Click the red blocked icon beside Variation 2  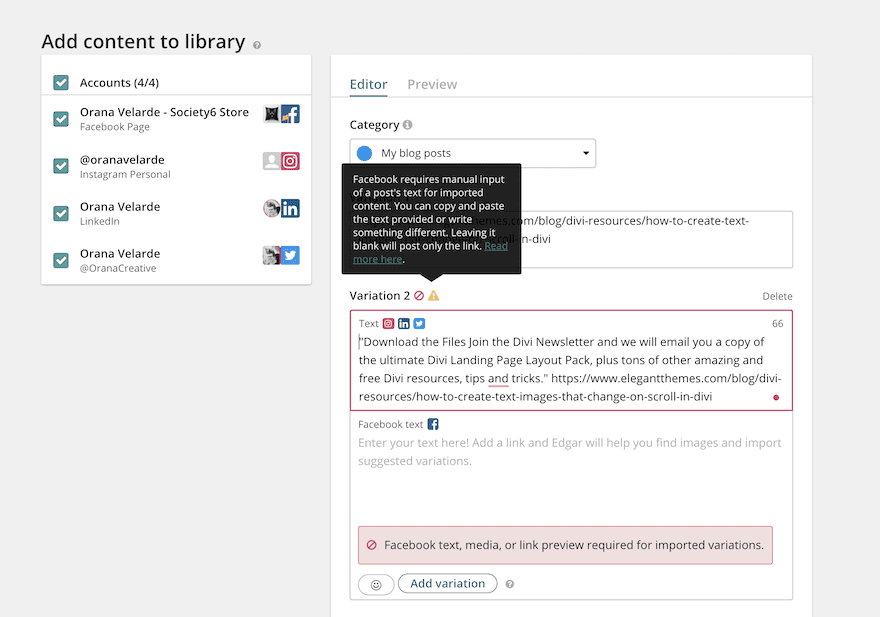pos(419,296)
